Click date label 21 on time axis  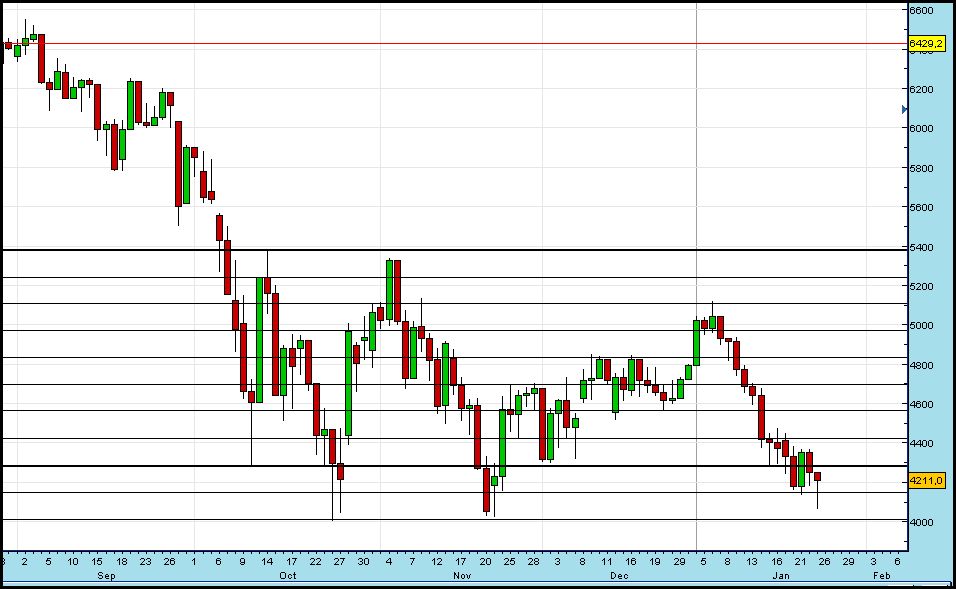(801, 562)
